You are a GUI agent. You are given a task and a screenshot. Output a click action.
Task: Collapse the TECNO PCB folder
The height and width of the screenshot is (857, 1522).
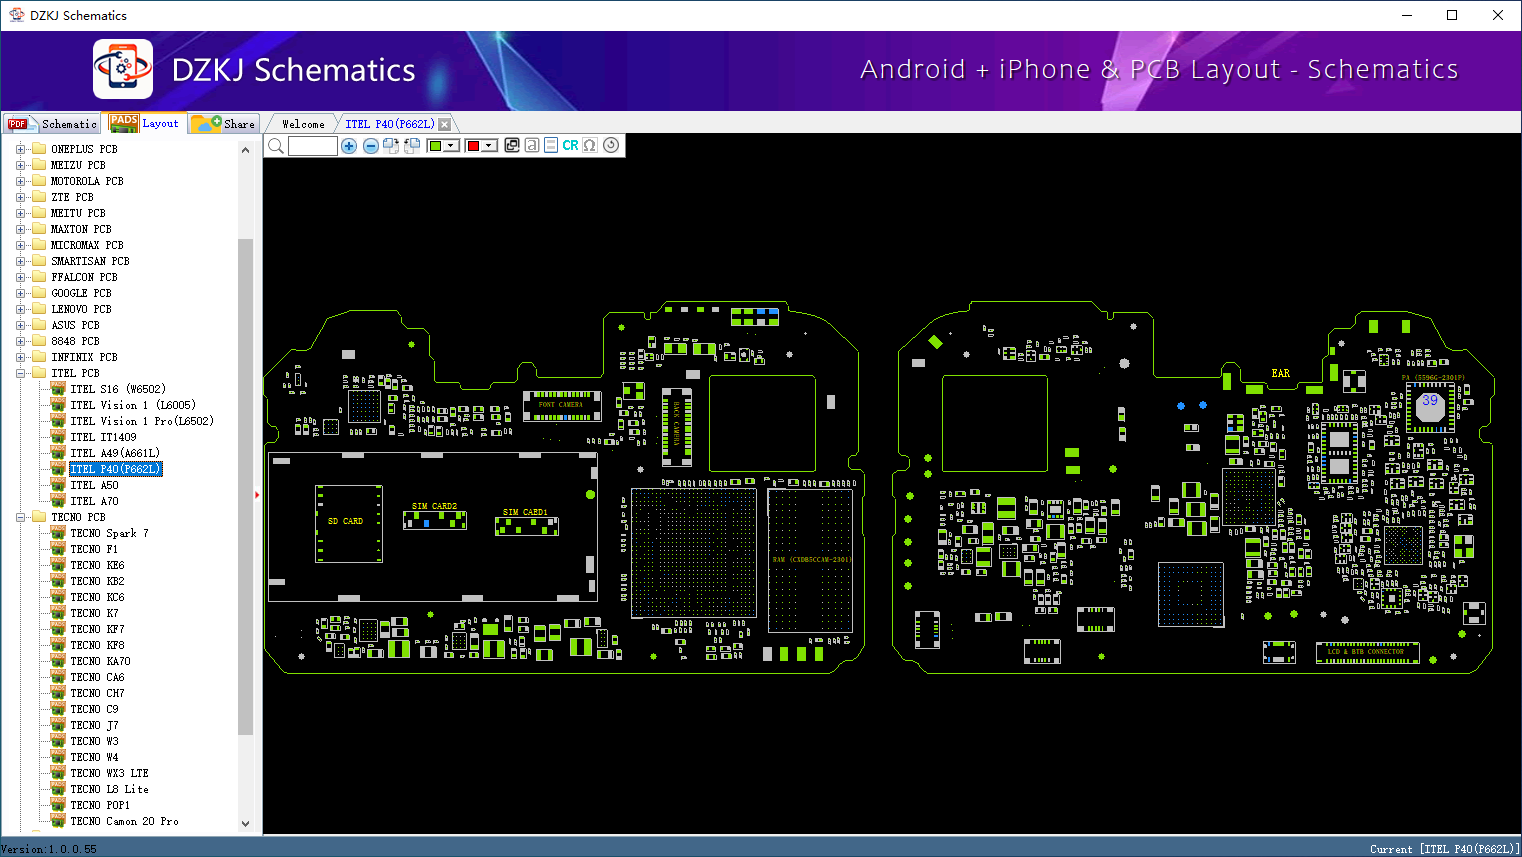pyautogui.click(x=20, y=517)
